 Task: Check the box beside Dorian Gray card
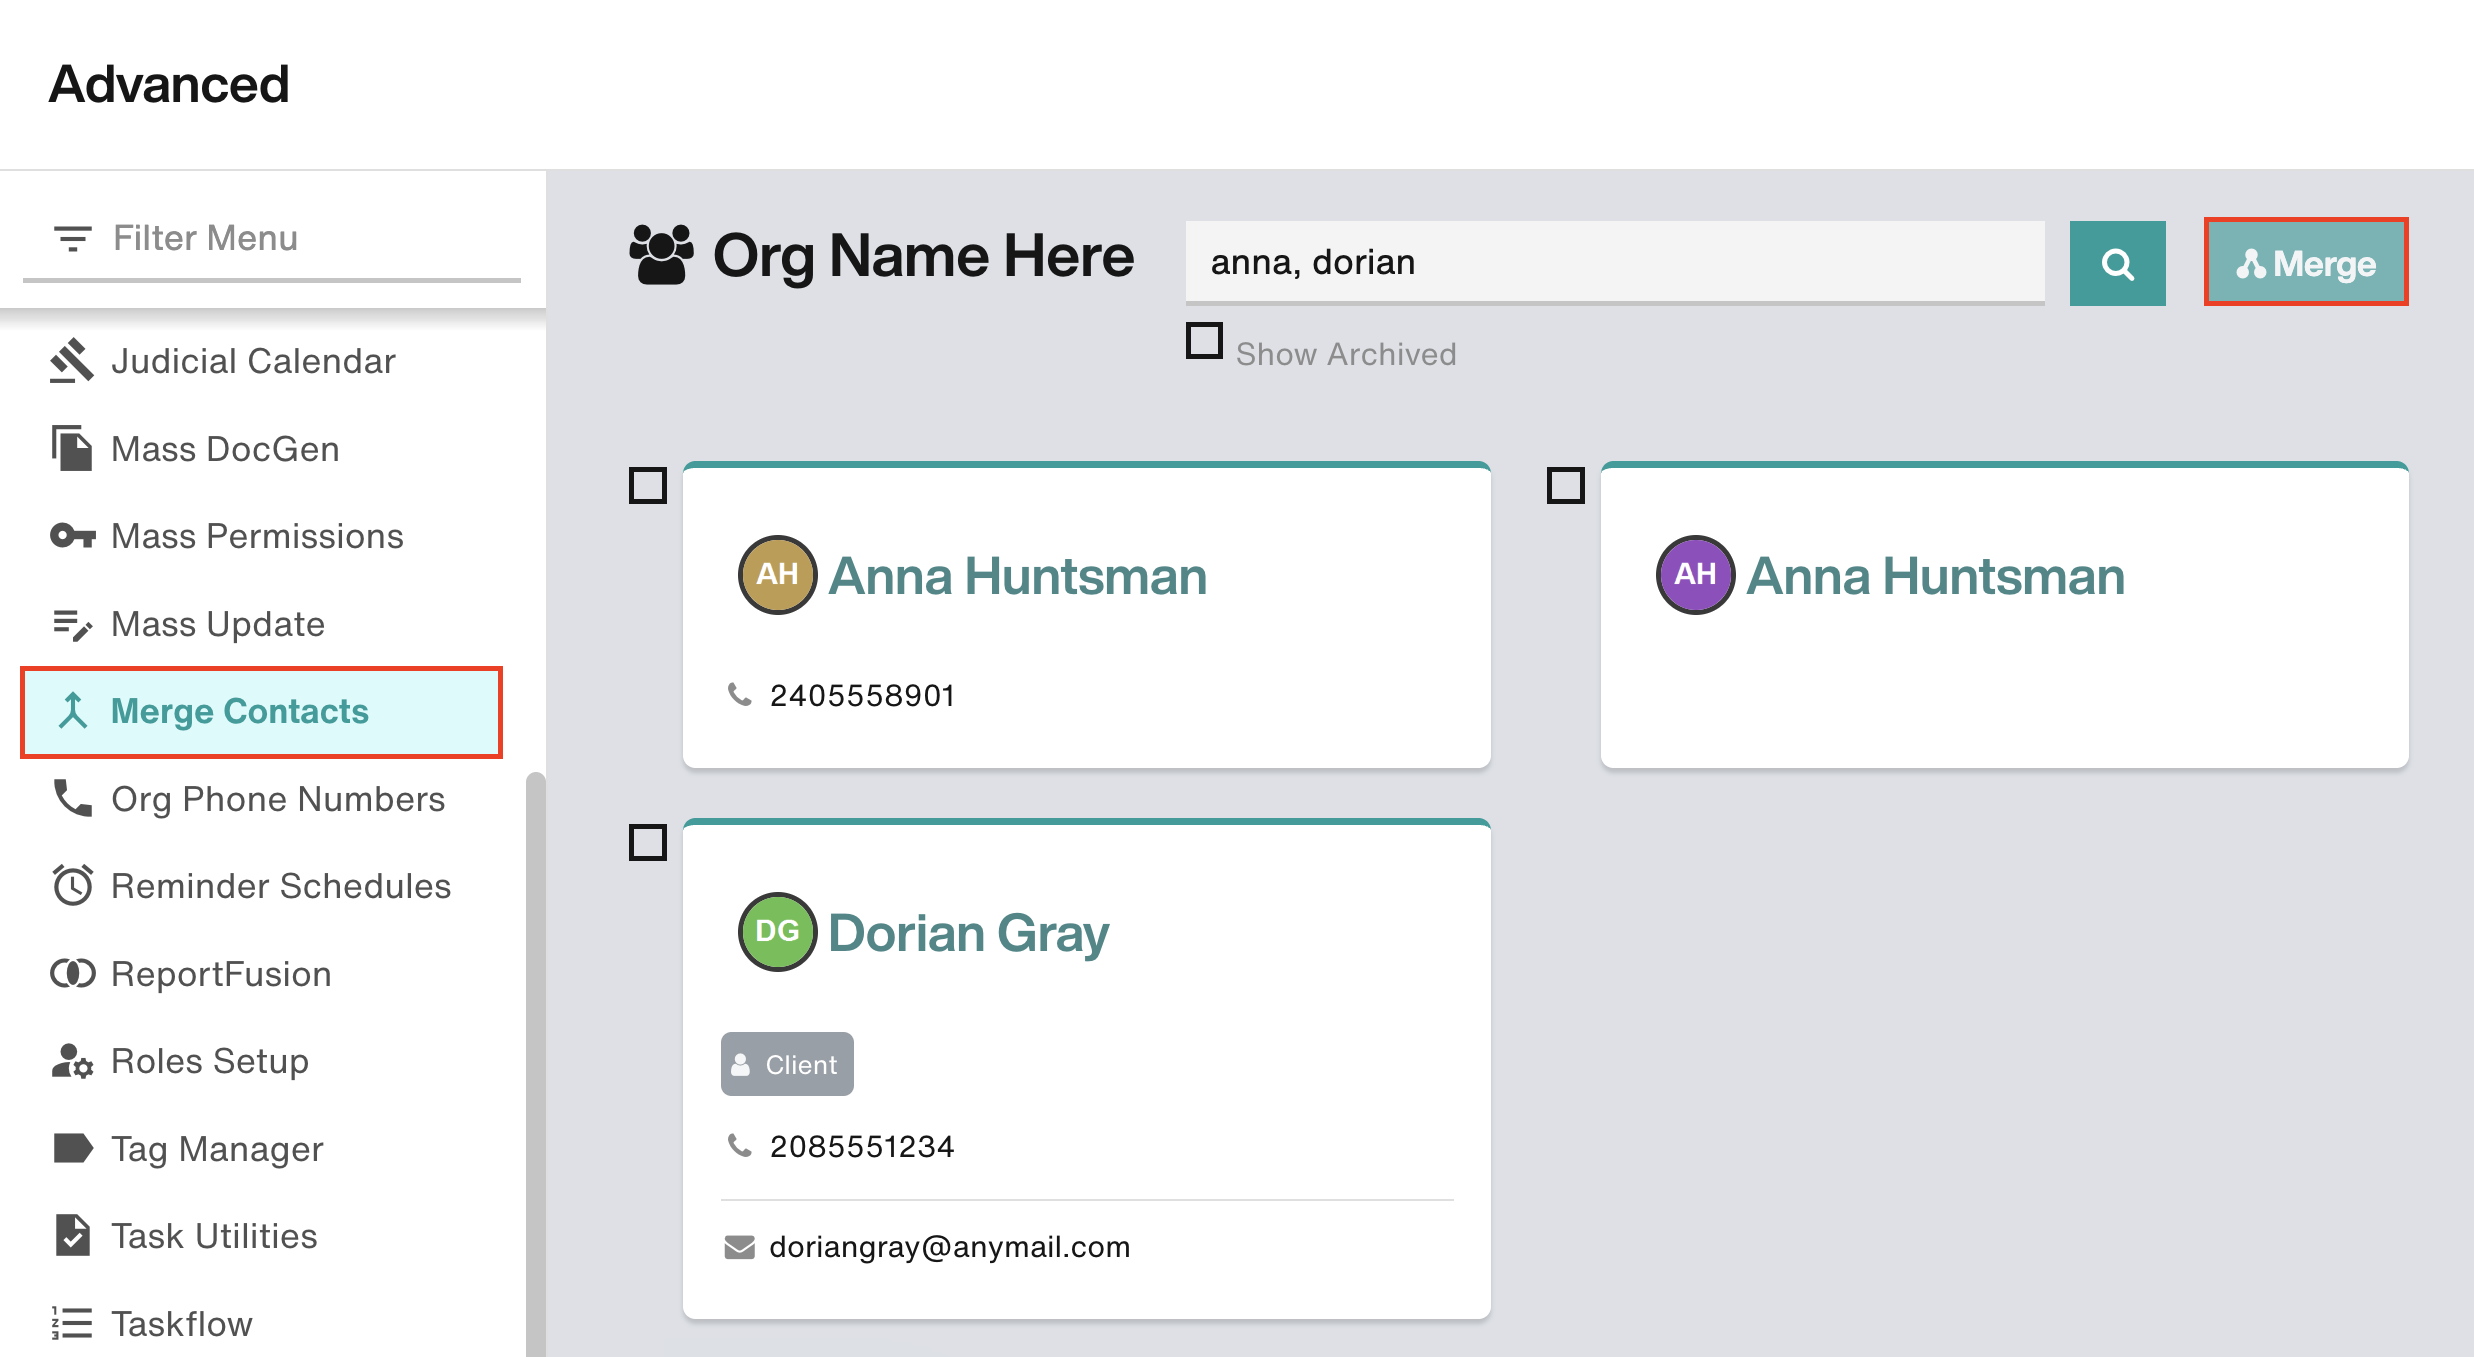coord(648,843)
